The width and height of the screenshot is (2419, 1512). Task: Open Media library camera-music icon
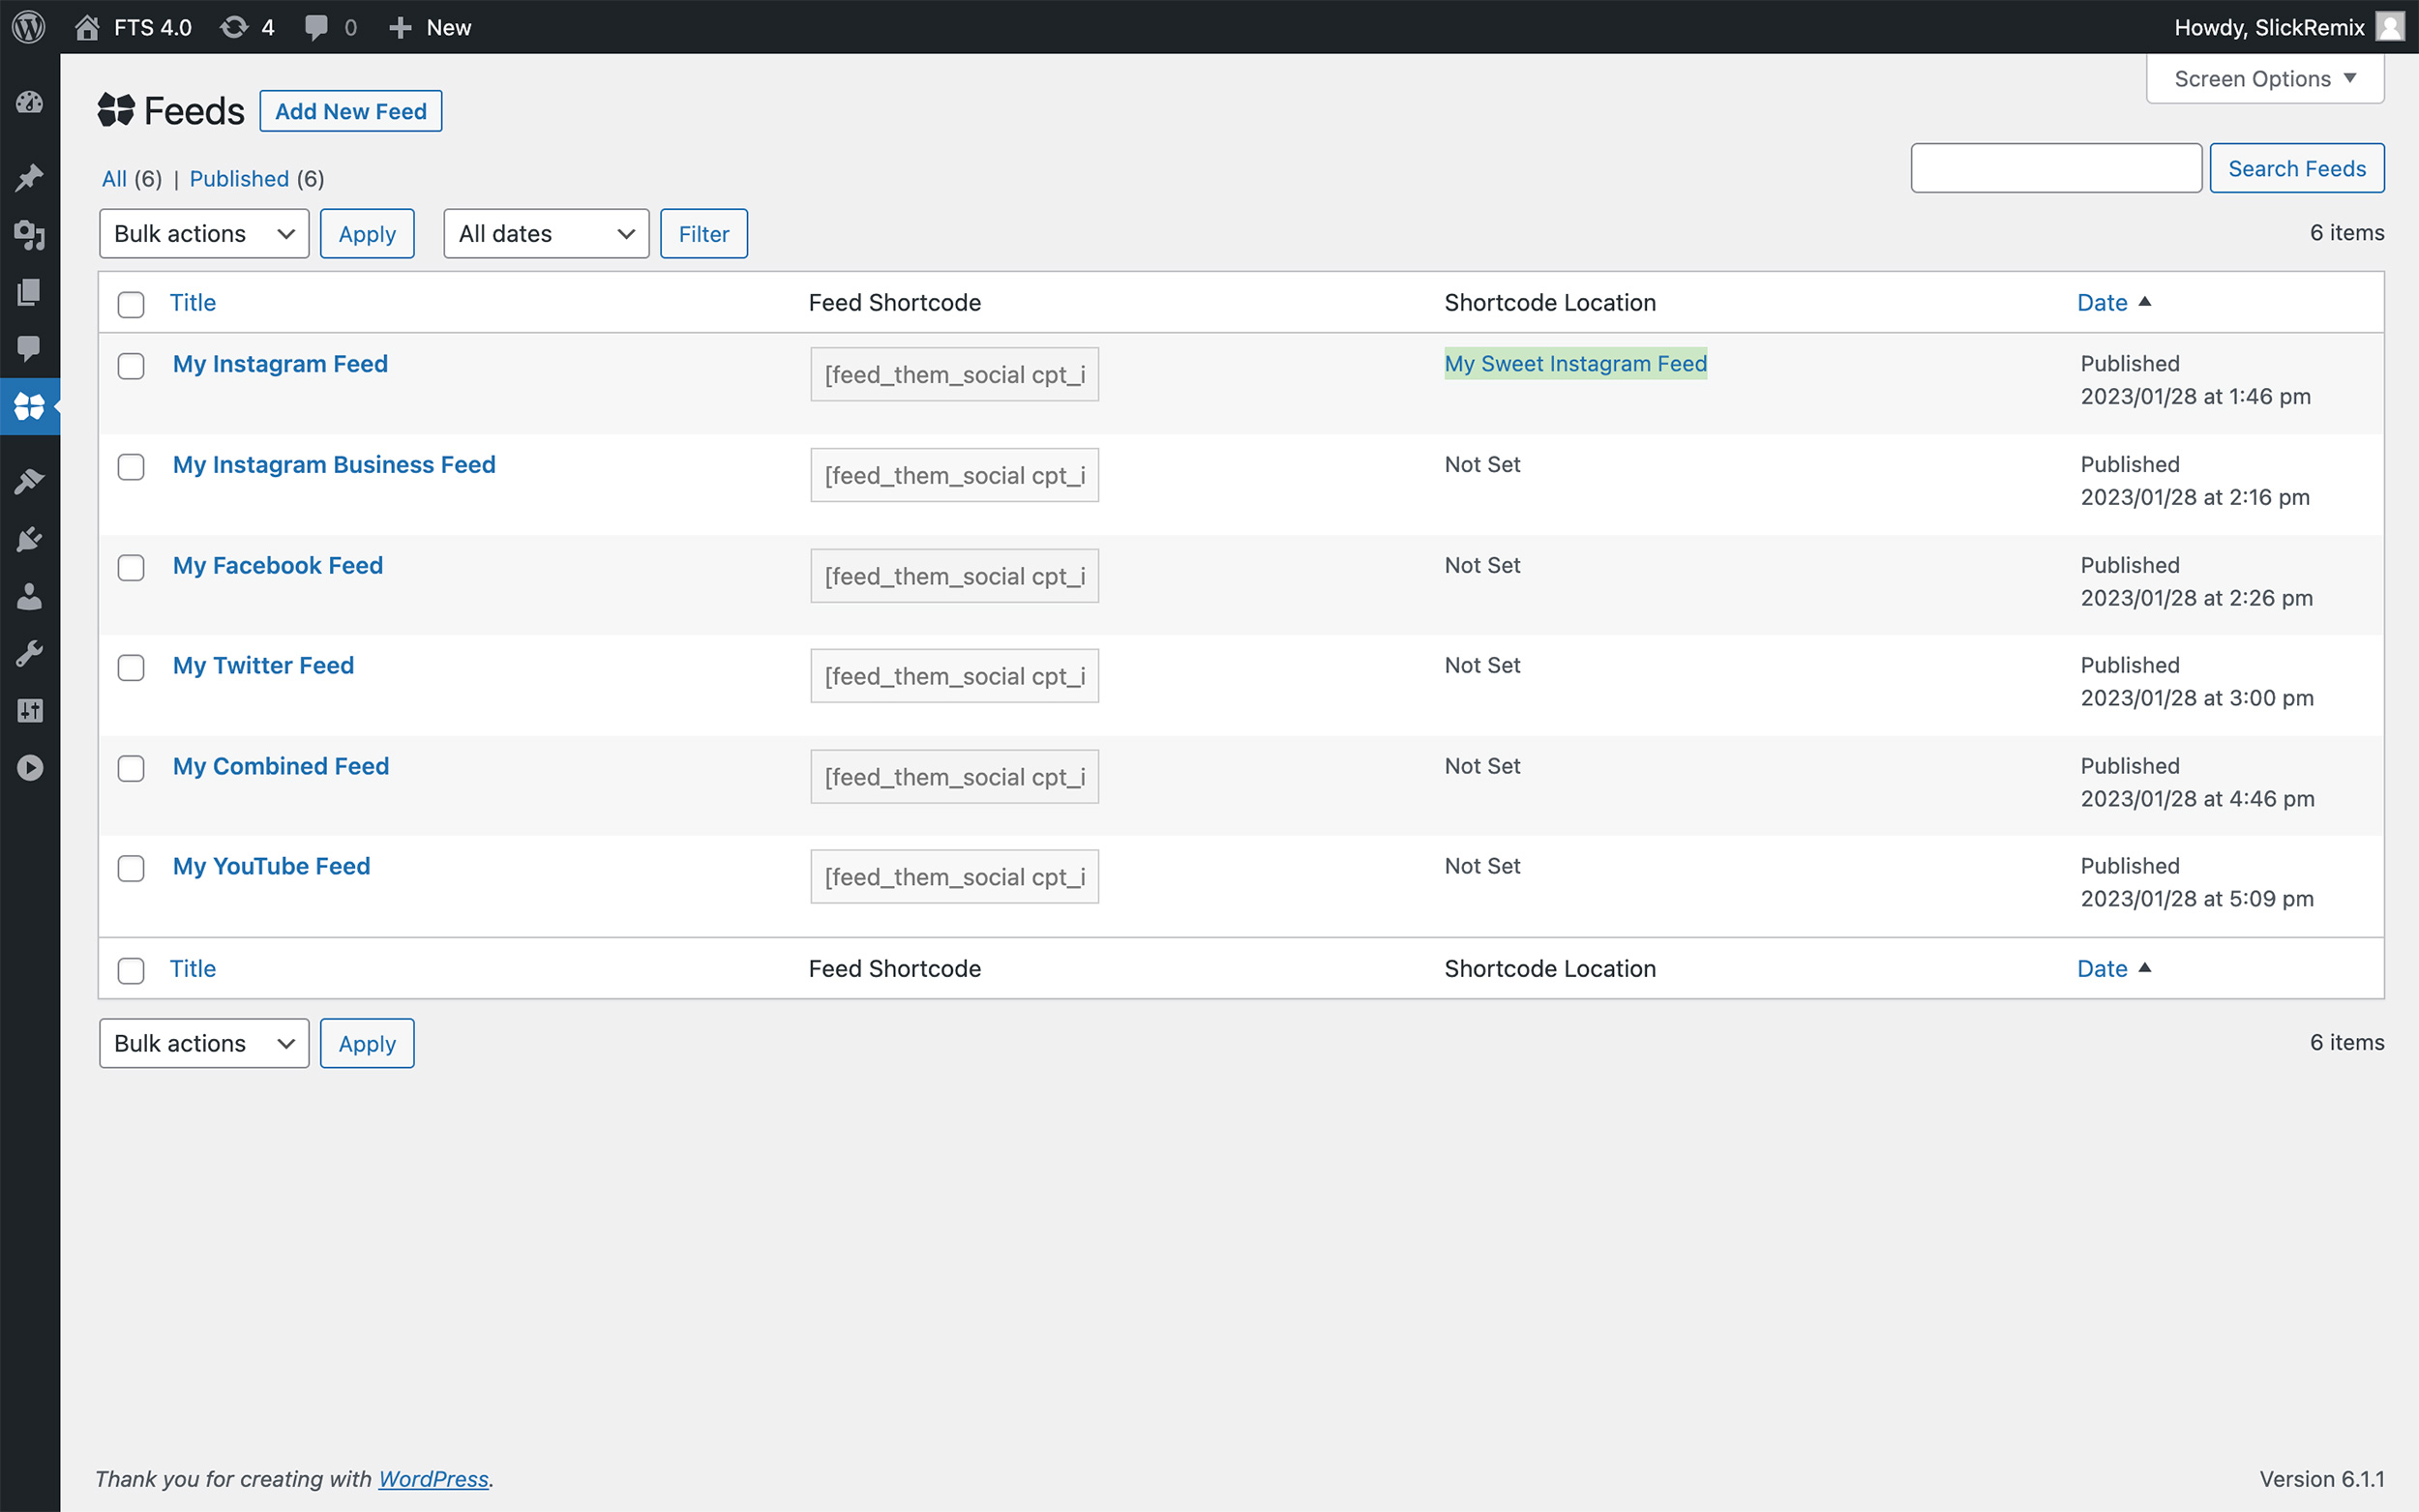click(x=29, y=235)
